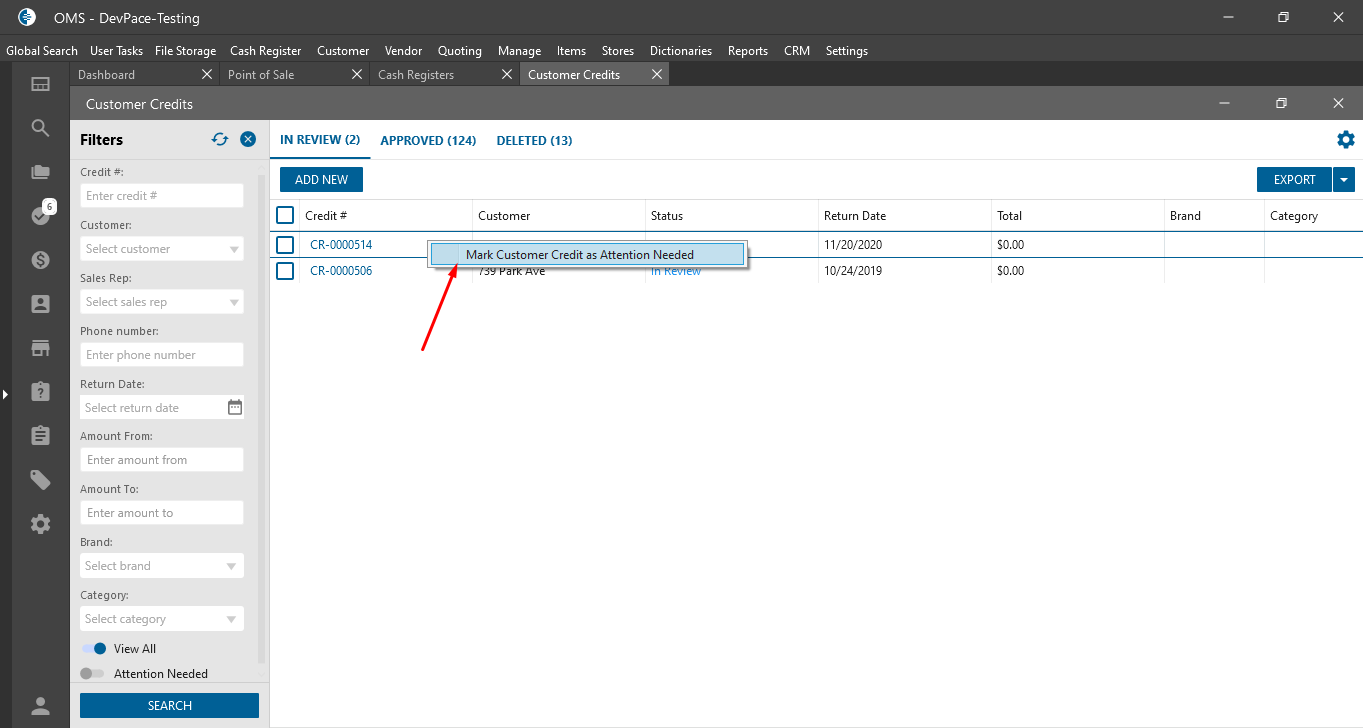Enable the Attention Needed toggle

(x=92, y=674)
